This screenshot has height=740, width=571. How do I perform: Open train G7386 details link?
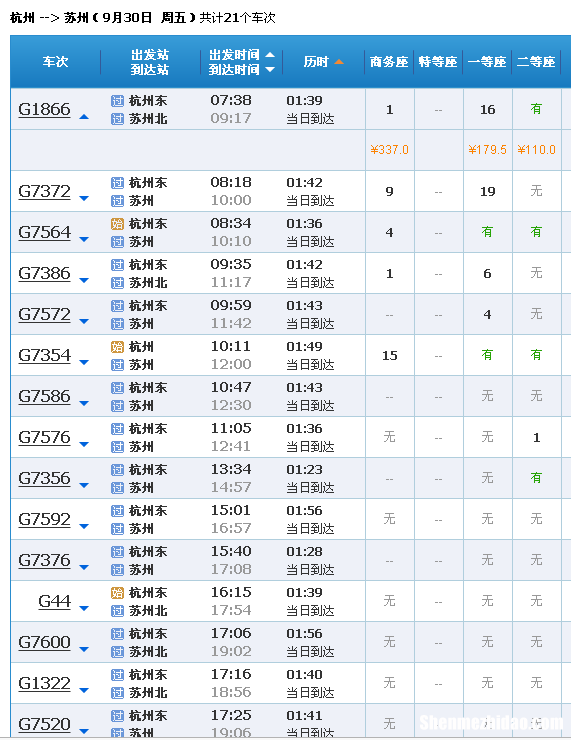coord(44,274)
